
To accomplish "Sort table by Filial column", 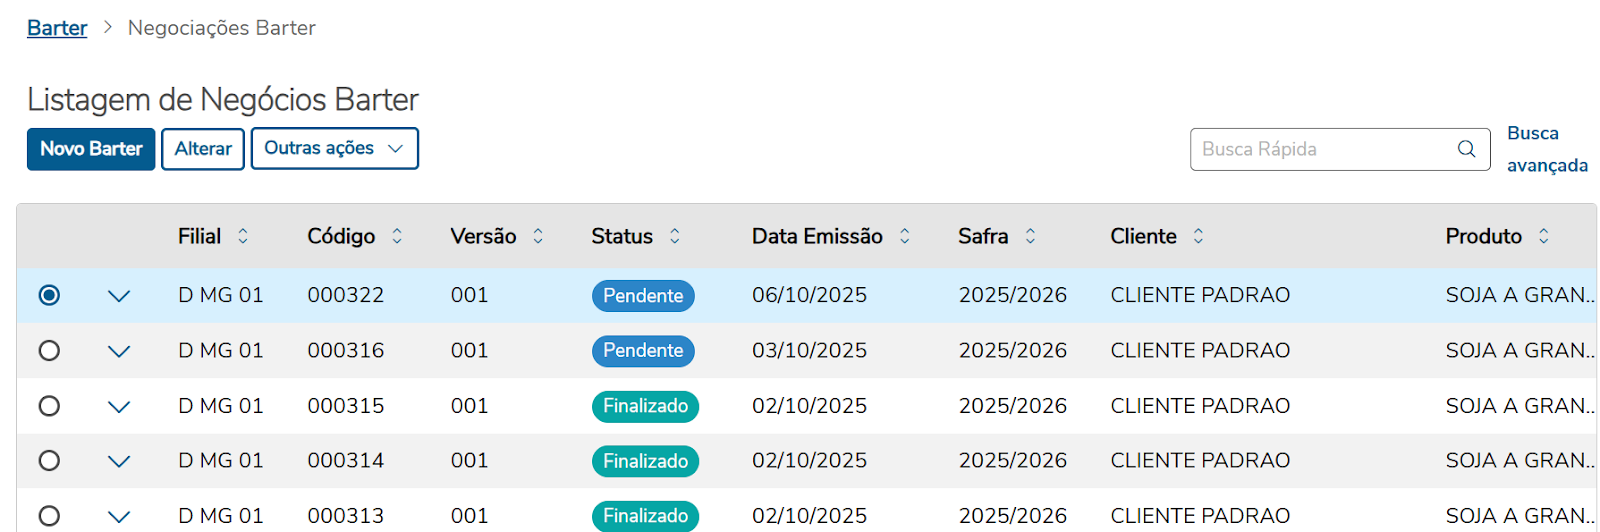I will (243, 236).
